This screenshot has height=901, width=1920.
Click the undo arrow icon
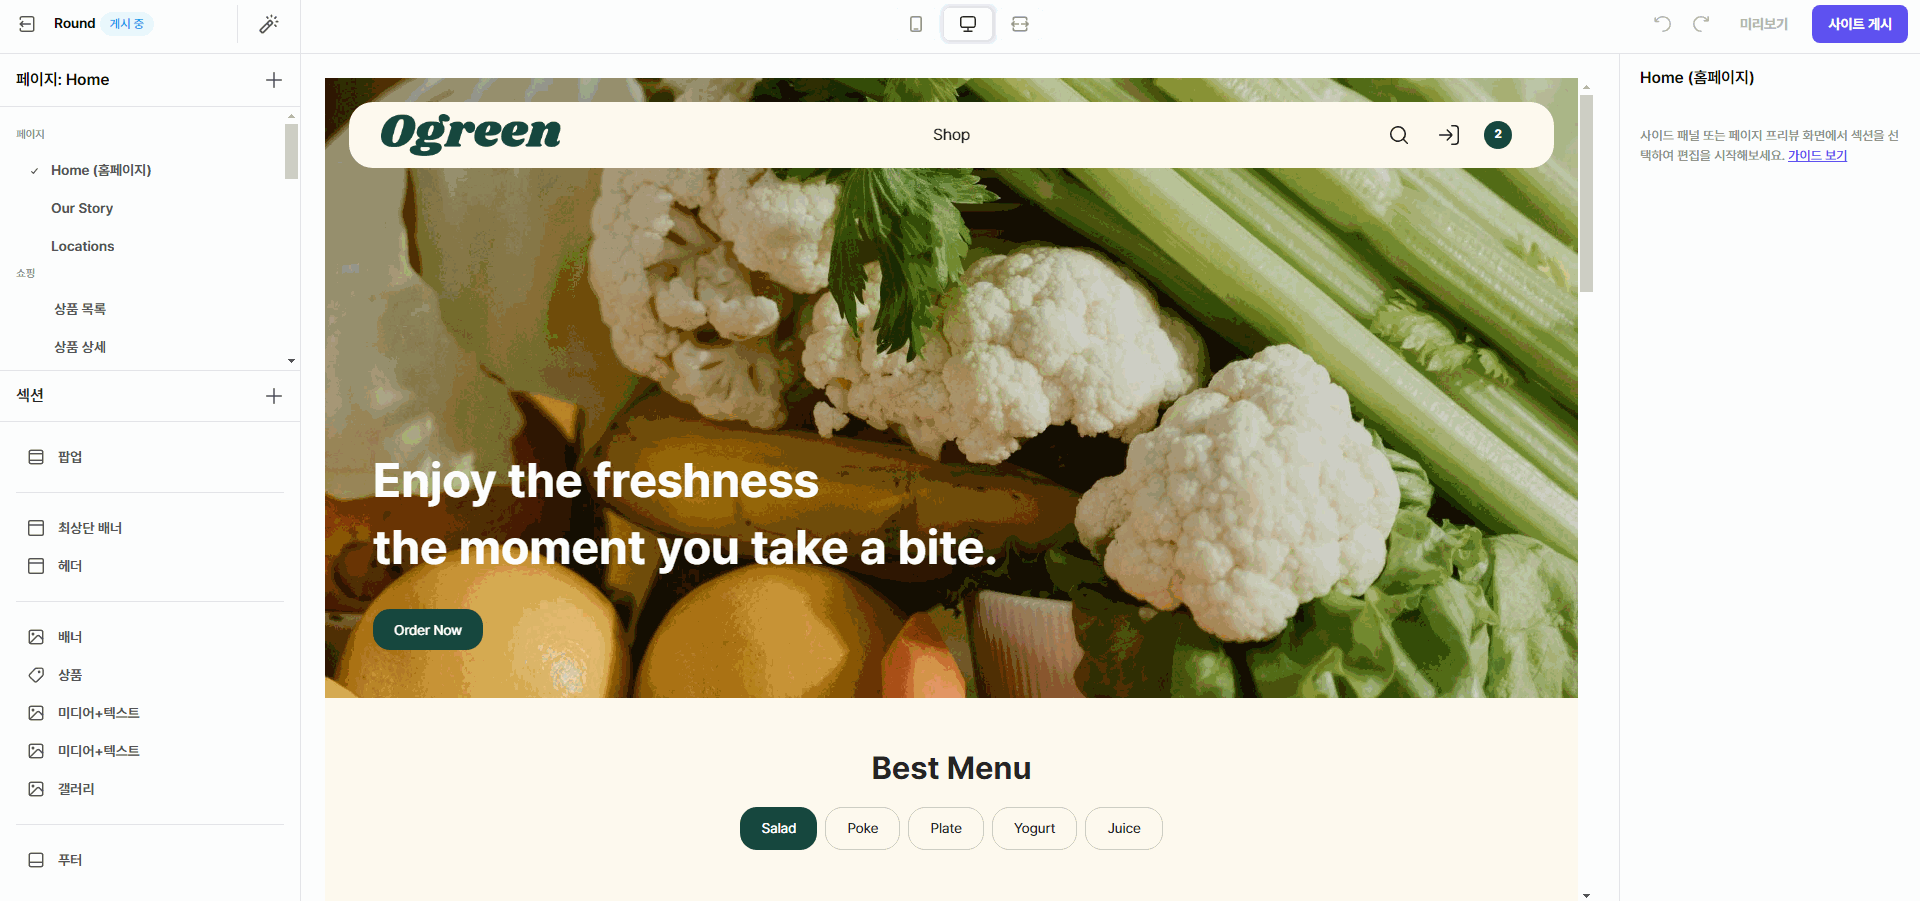click(x=1662, y=23)
